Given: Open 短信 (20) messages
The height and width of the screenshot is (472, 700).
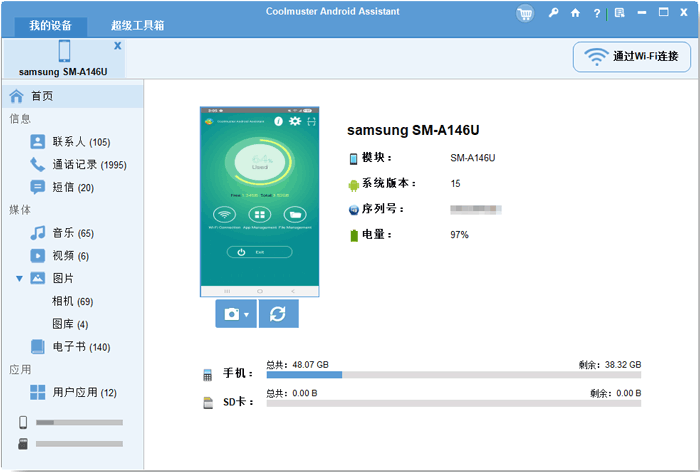Looking at the screenshot, I should [x=73, y=188].
